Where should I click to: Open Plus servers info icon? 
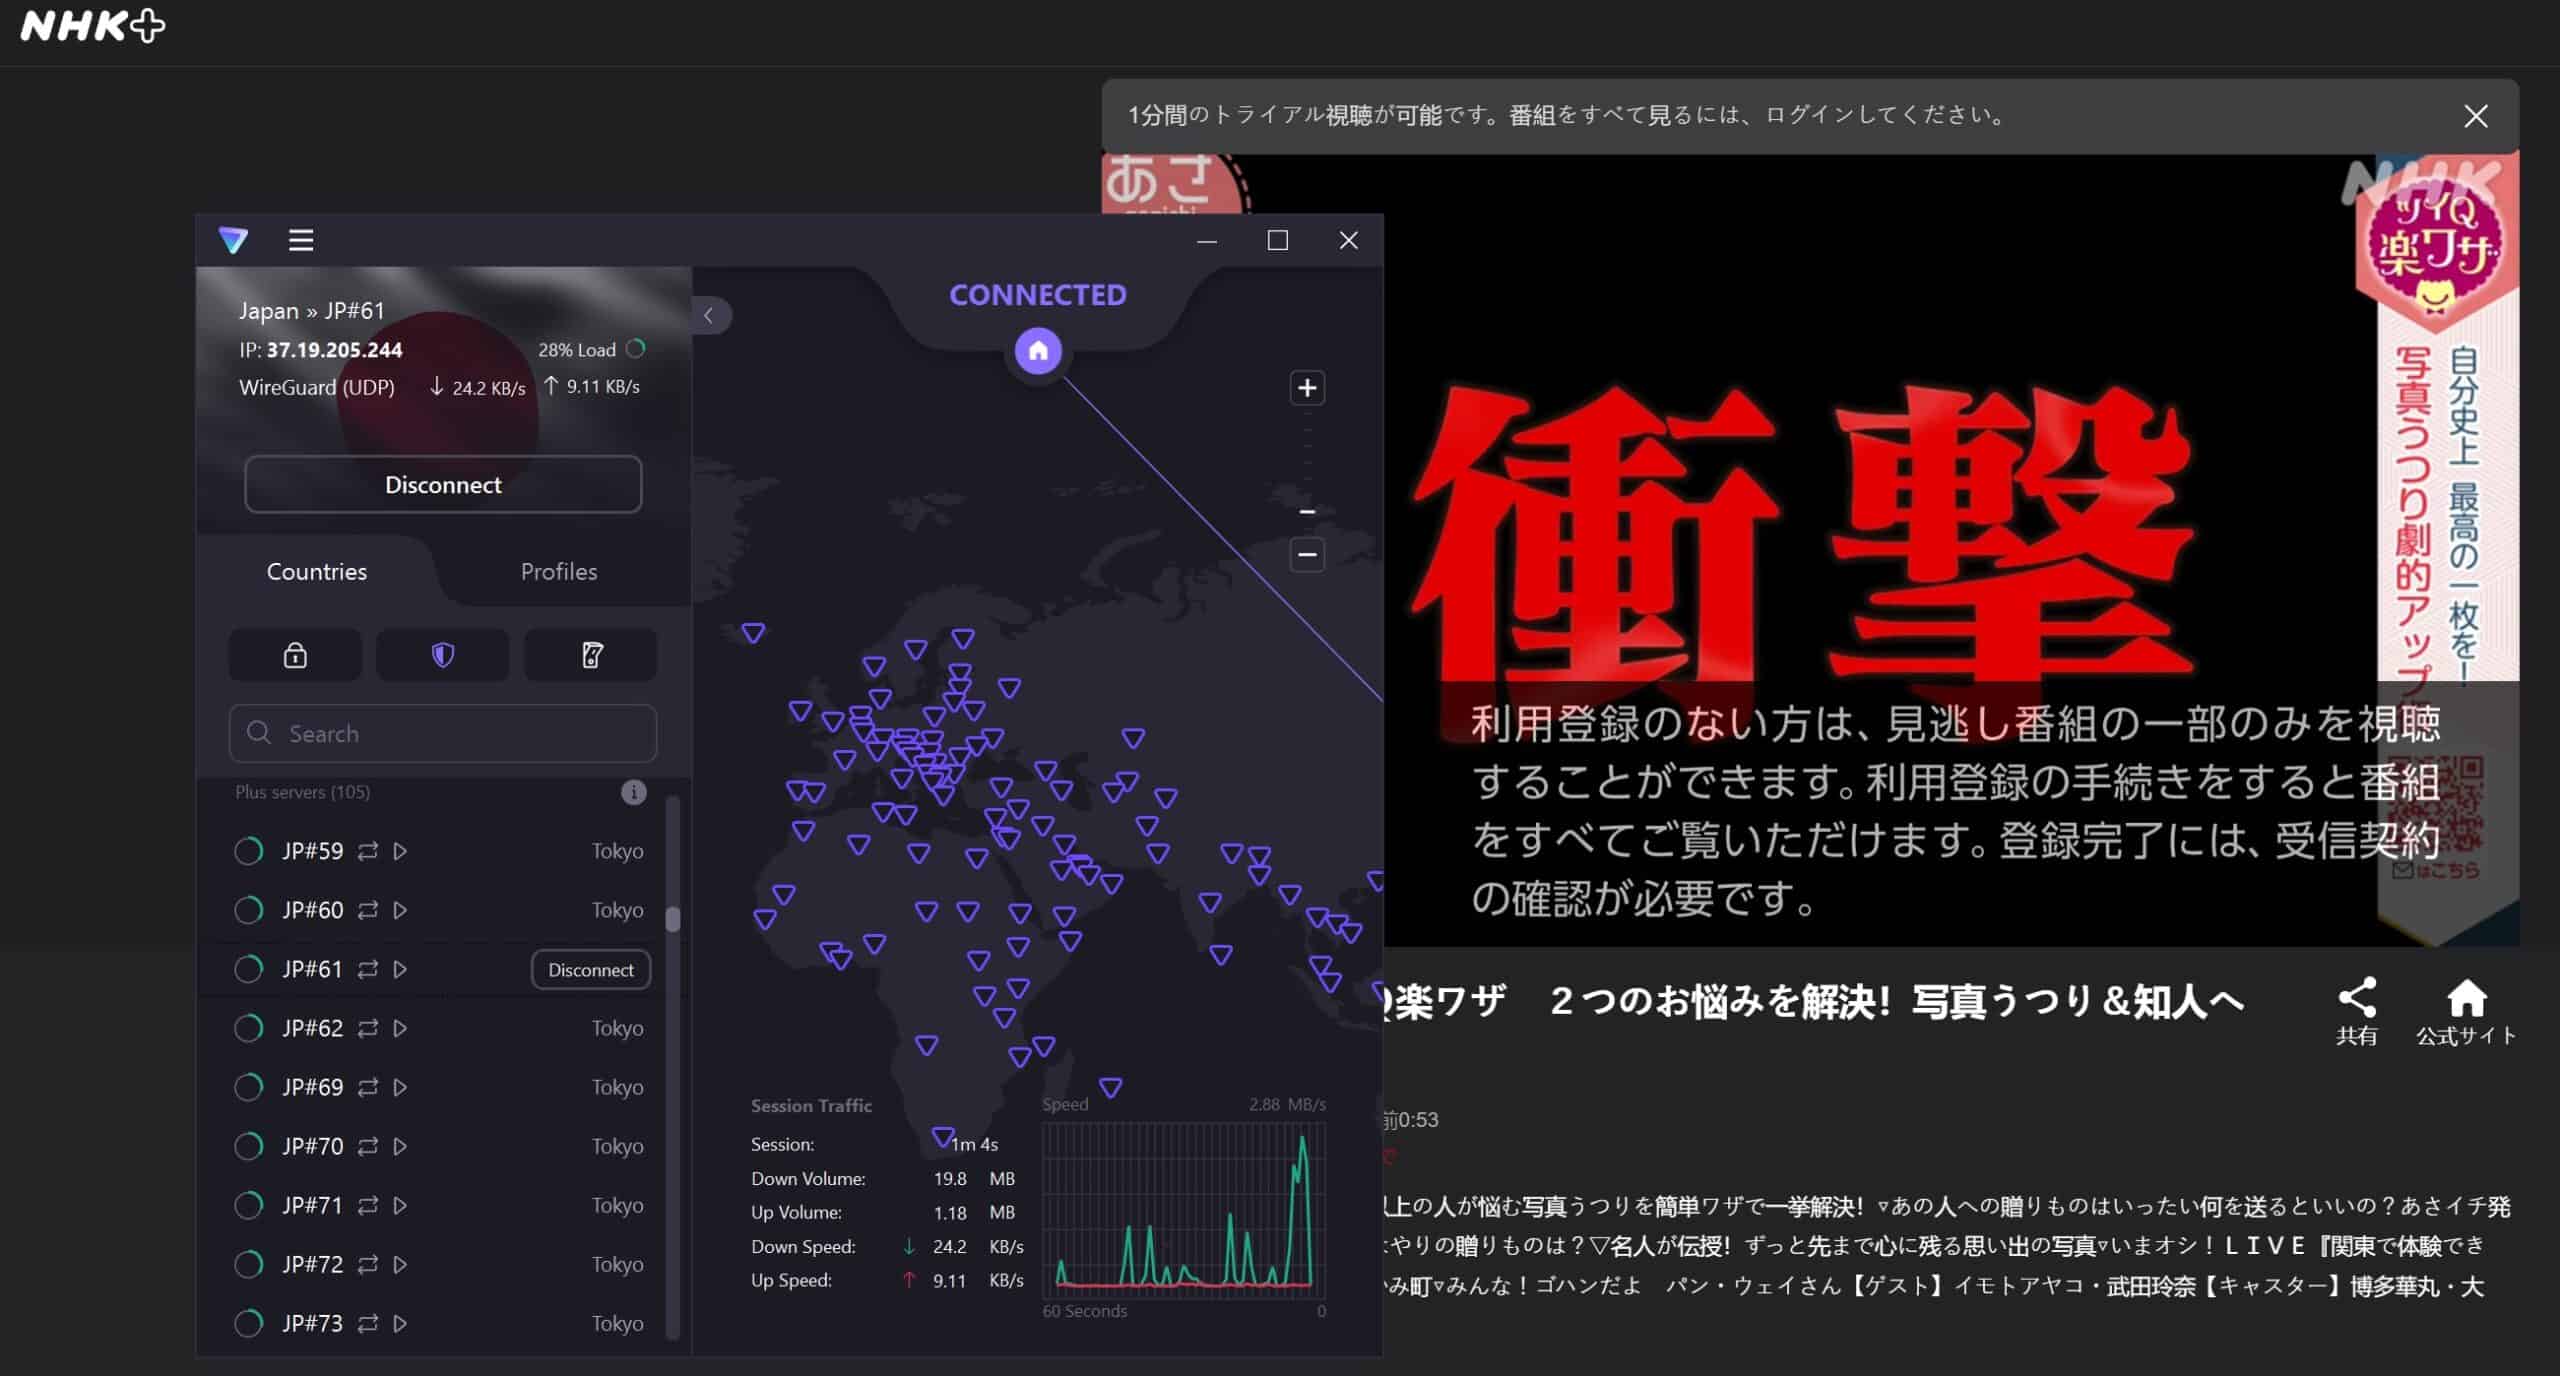point(634,792)
